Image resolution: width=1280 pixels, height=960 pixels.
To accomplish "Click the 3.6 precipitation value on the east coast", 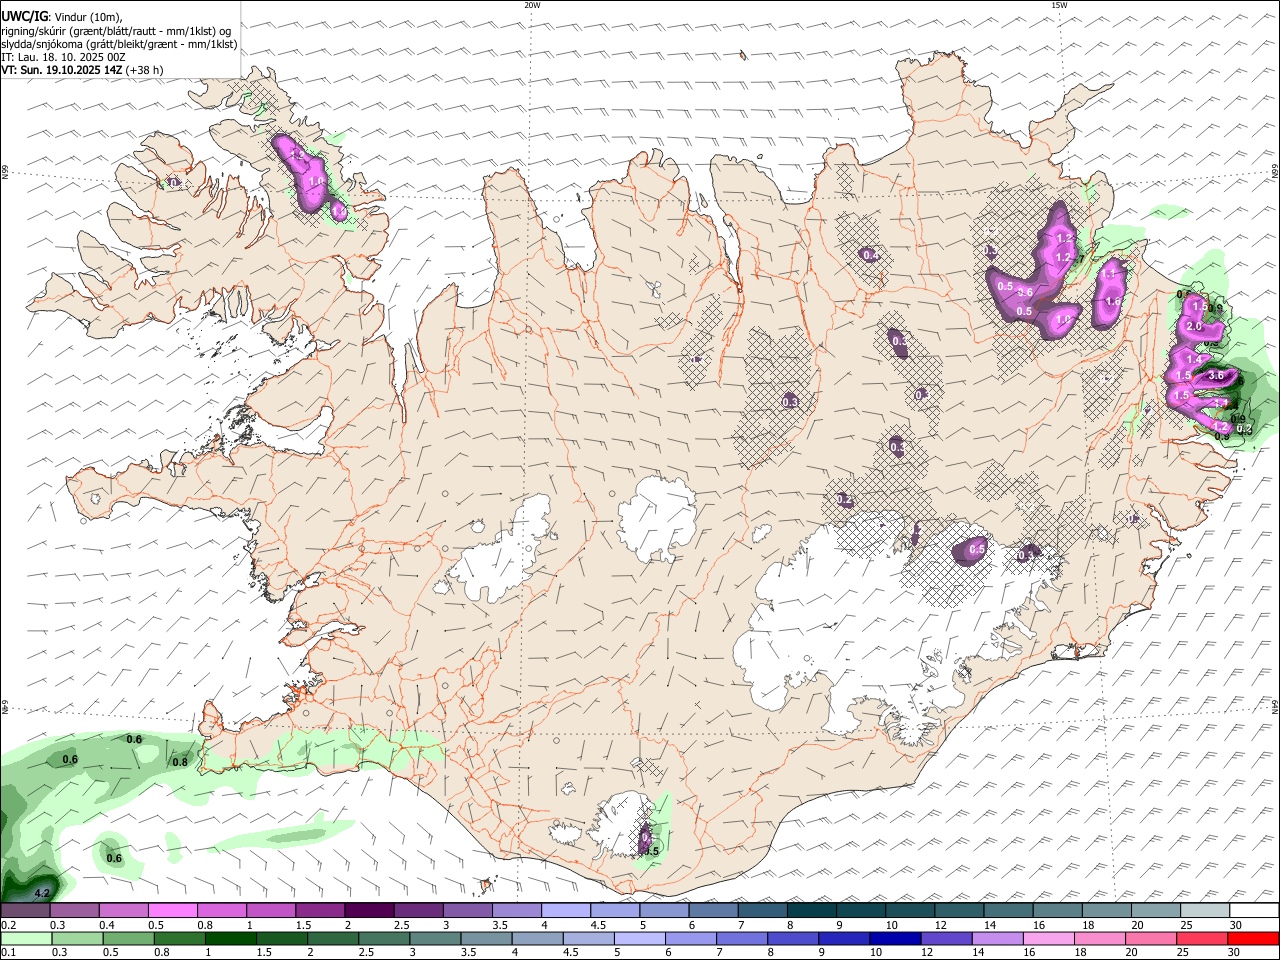I will coord(1216,375).
